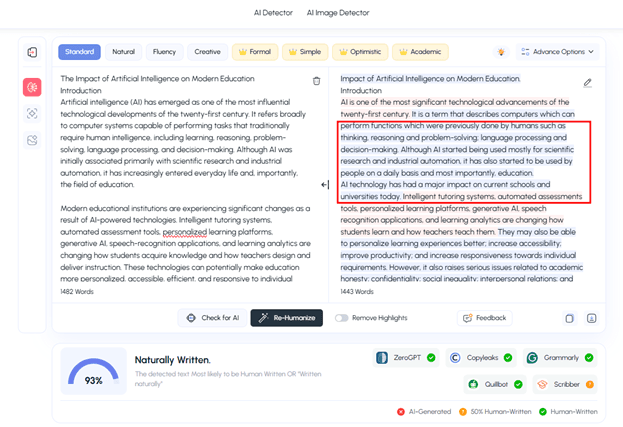This screenshot has width=623, height=427.
Task: Click the ZeroGPT detector badge
Action: 406,357
